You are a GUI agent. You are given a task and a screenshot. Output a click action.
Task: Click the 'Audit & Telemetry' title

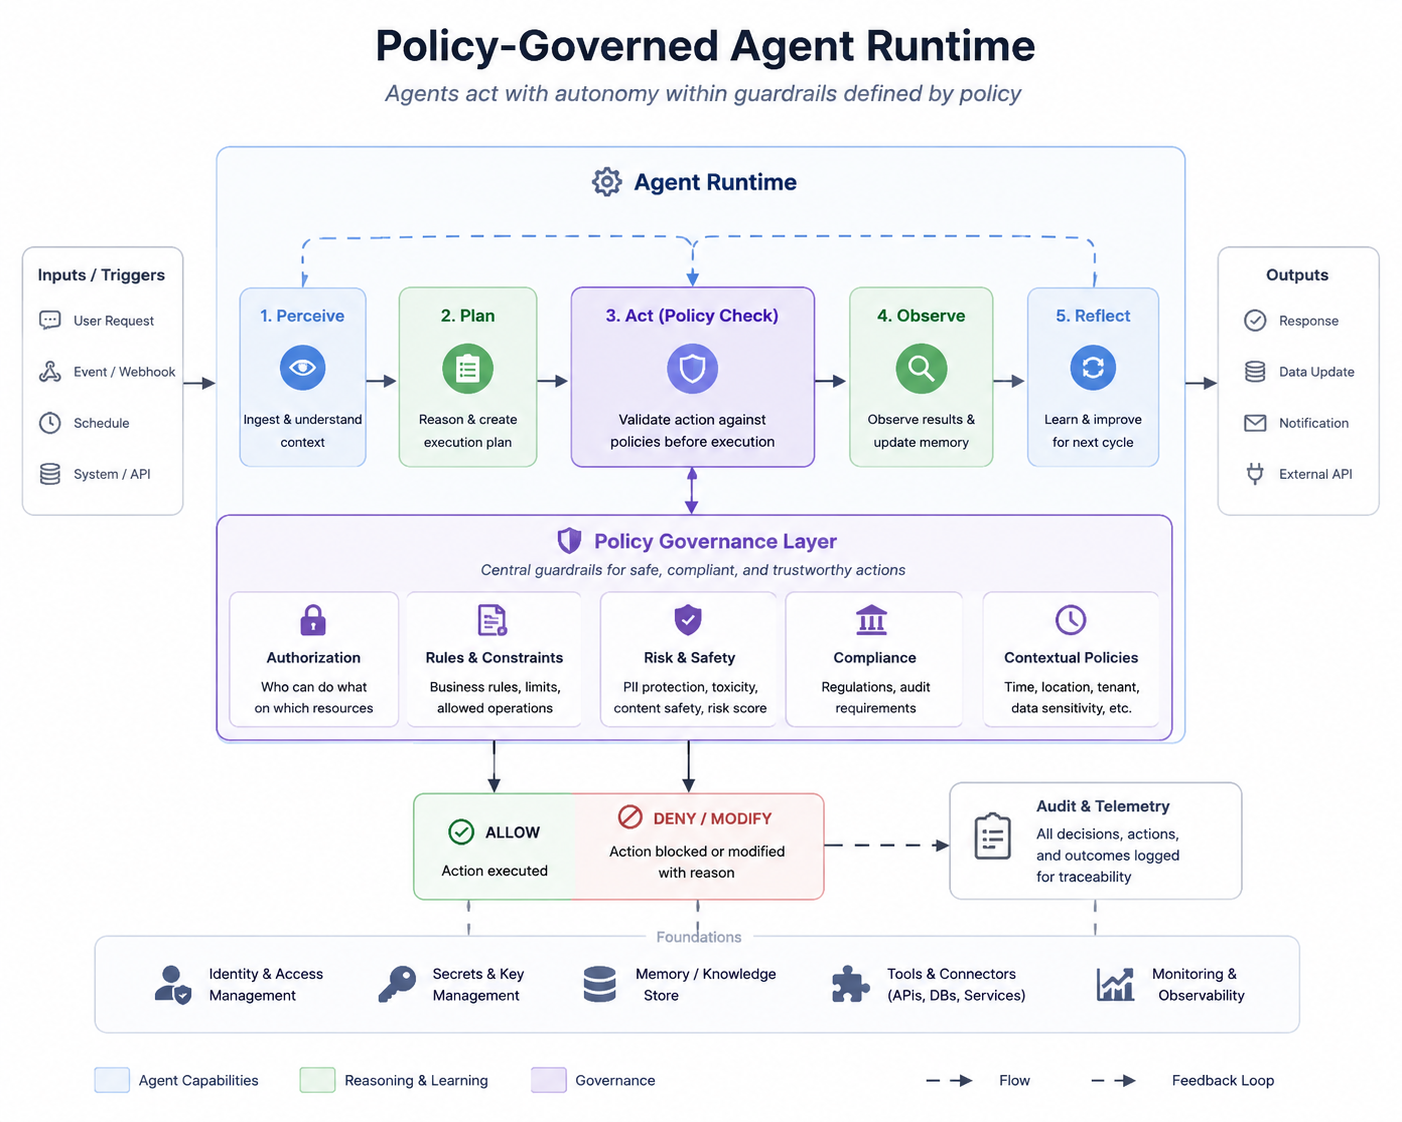1103,806
